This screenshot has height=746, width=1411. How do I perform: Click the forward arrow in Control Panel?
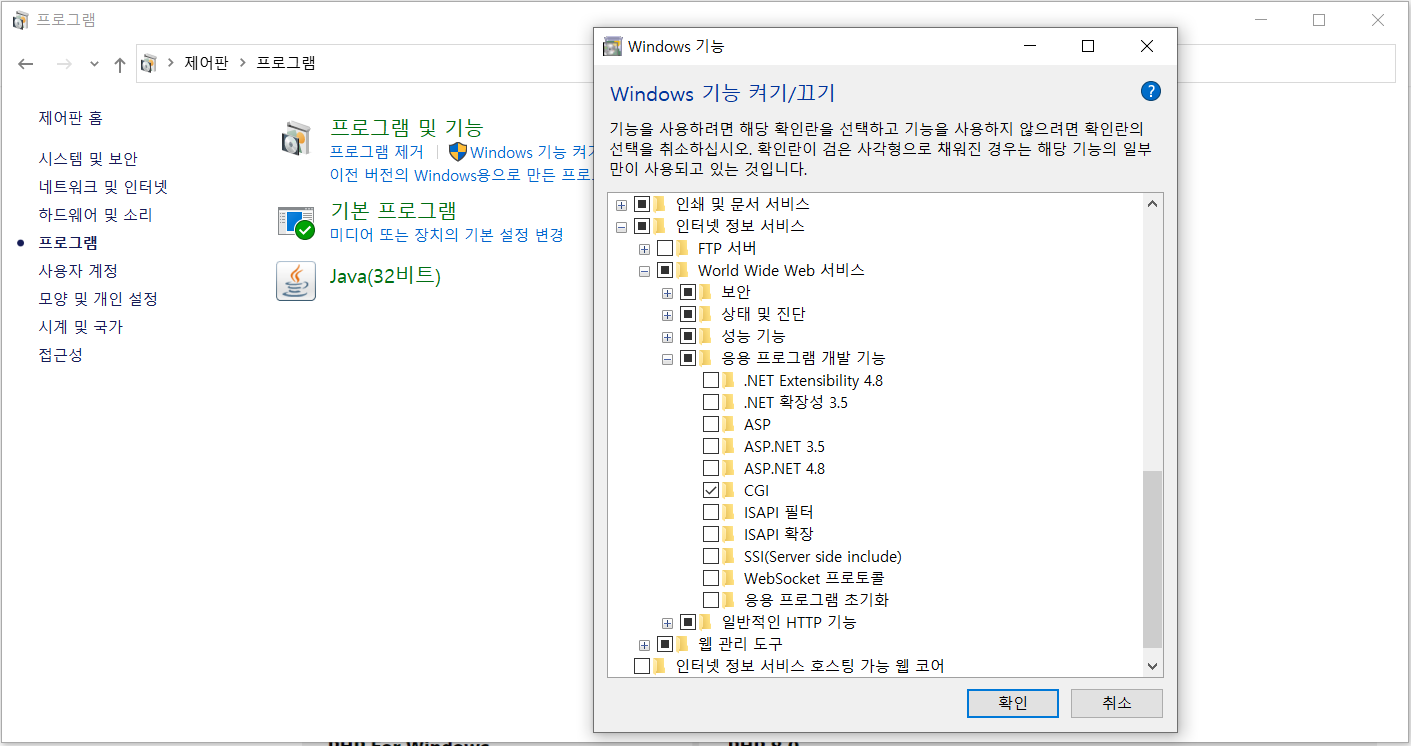(x=64, y=64)
